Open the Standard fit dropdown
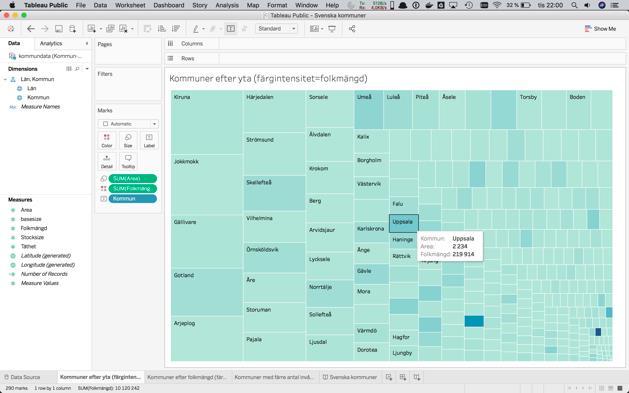 click(x=276, y=29)
